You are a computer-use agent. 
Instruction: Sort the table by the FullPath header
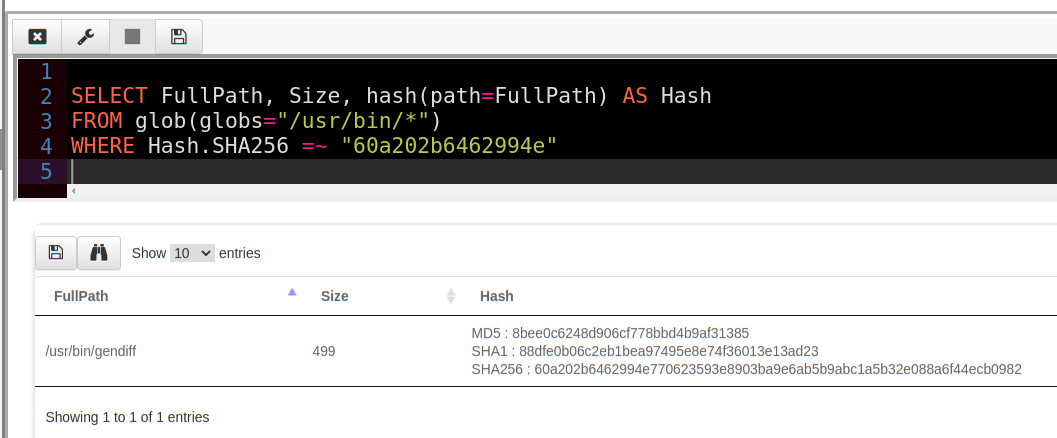[82, 296]
